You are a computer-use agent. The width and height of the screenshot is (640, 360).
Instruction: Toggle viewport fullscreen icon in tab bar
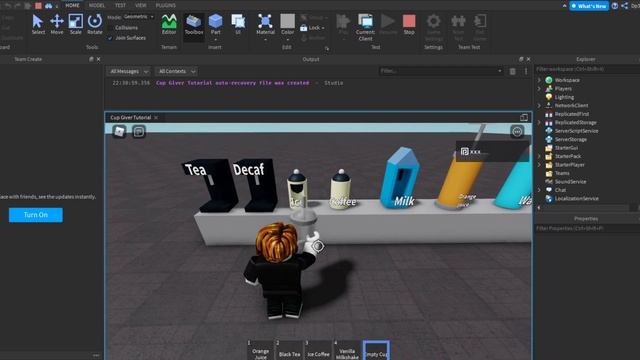point(524,118)
